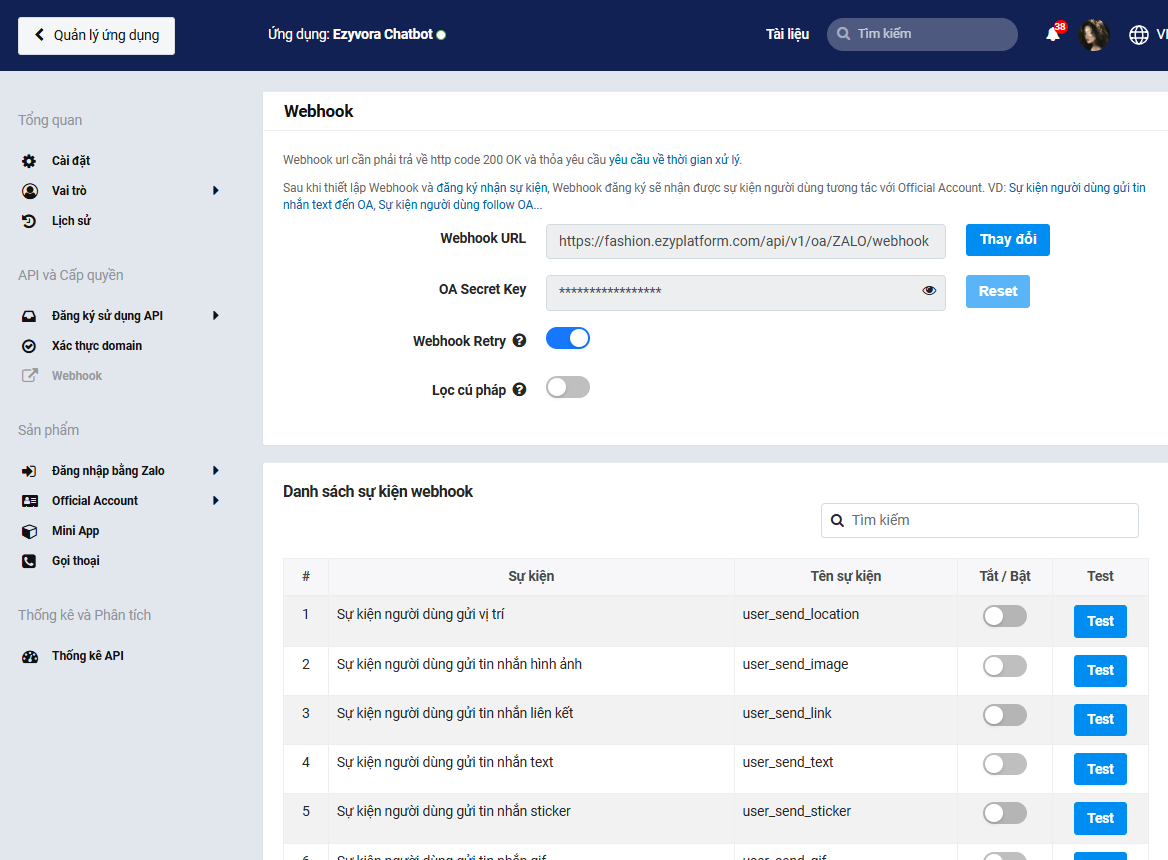Image resolution: width=1168 pixels, height=860 pixels.
Task: Click the Lọc cú pháp help icon
Action: pos(519,389)
